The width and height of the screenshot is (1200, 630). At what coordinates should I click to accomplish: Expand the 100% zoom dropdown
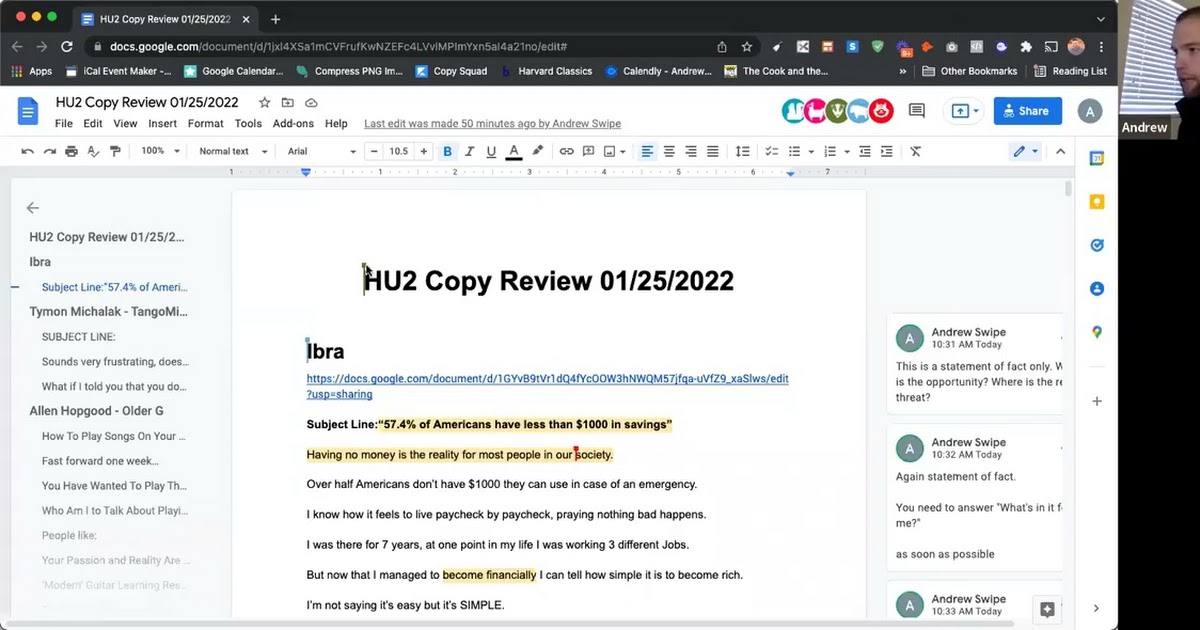(160, 151)
